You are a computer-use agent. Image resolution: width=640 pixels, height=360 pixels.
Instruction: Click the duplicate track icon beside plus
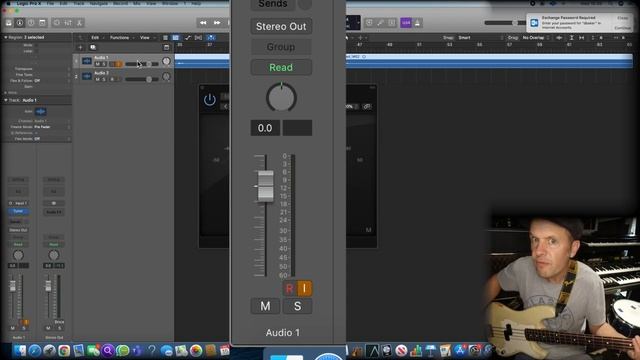93,47
